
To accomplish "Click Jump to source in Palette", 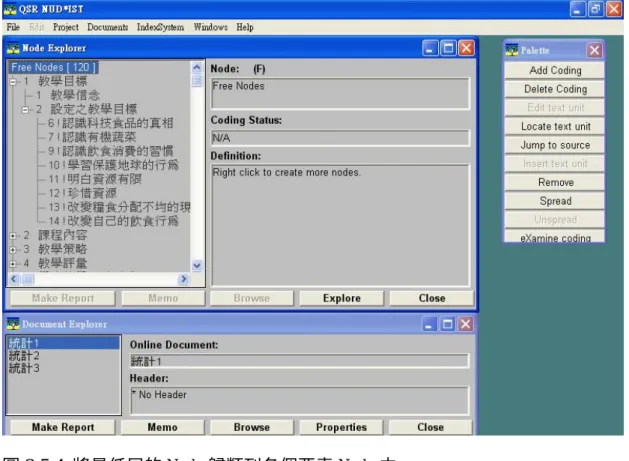I will (x=555, y=145).
